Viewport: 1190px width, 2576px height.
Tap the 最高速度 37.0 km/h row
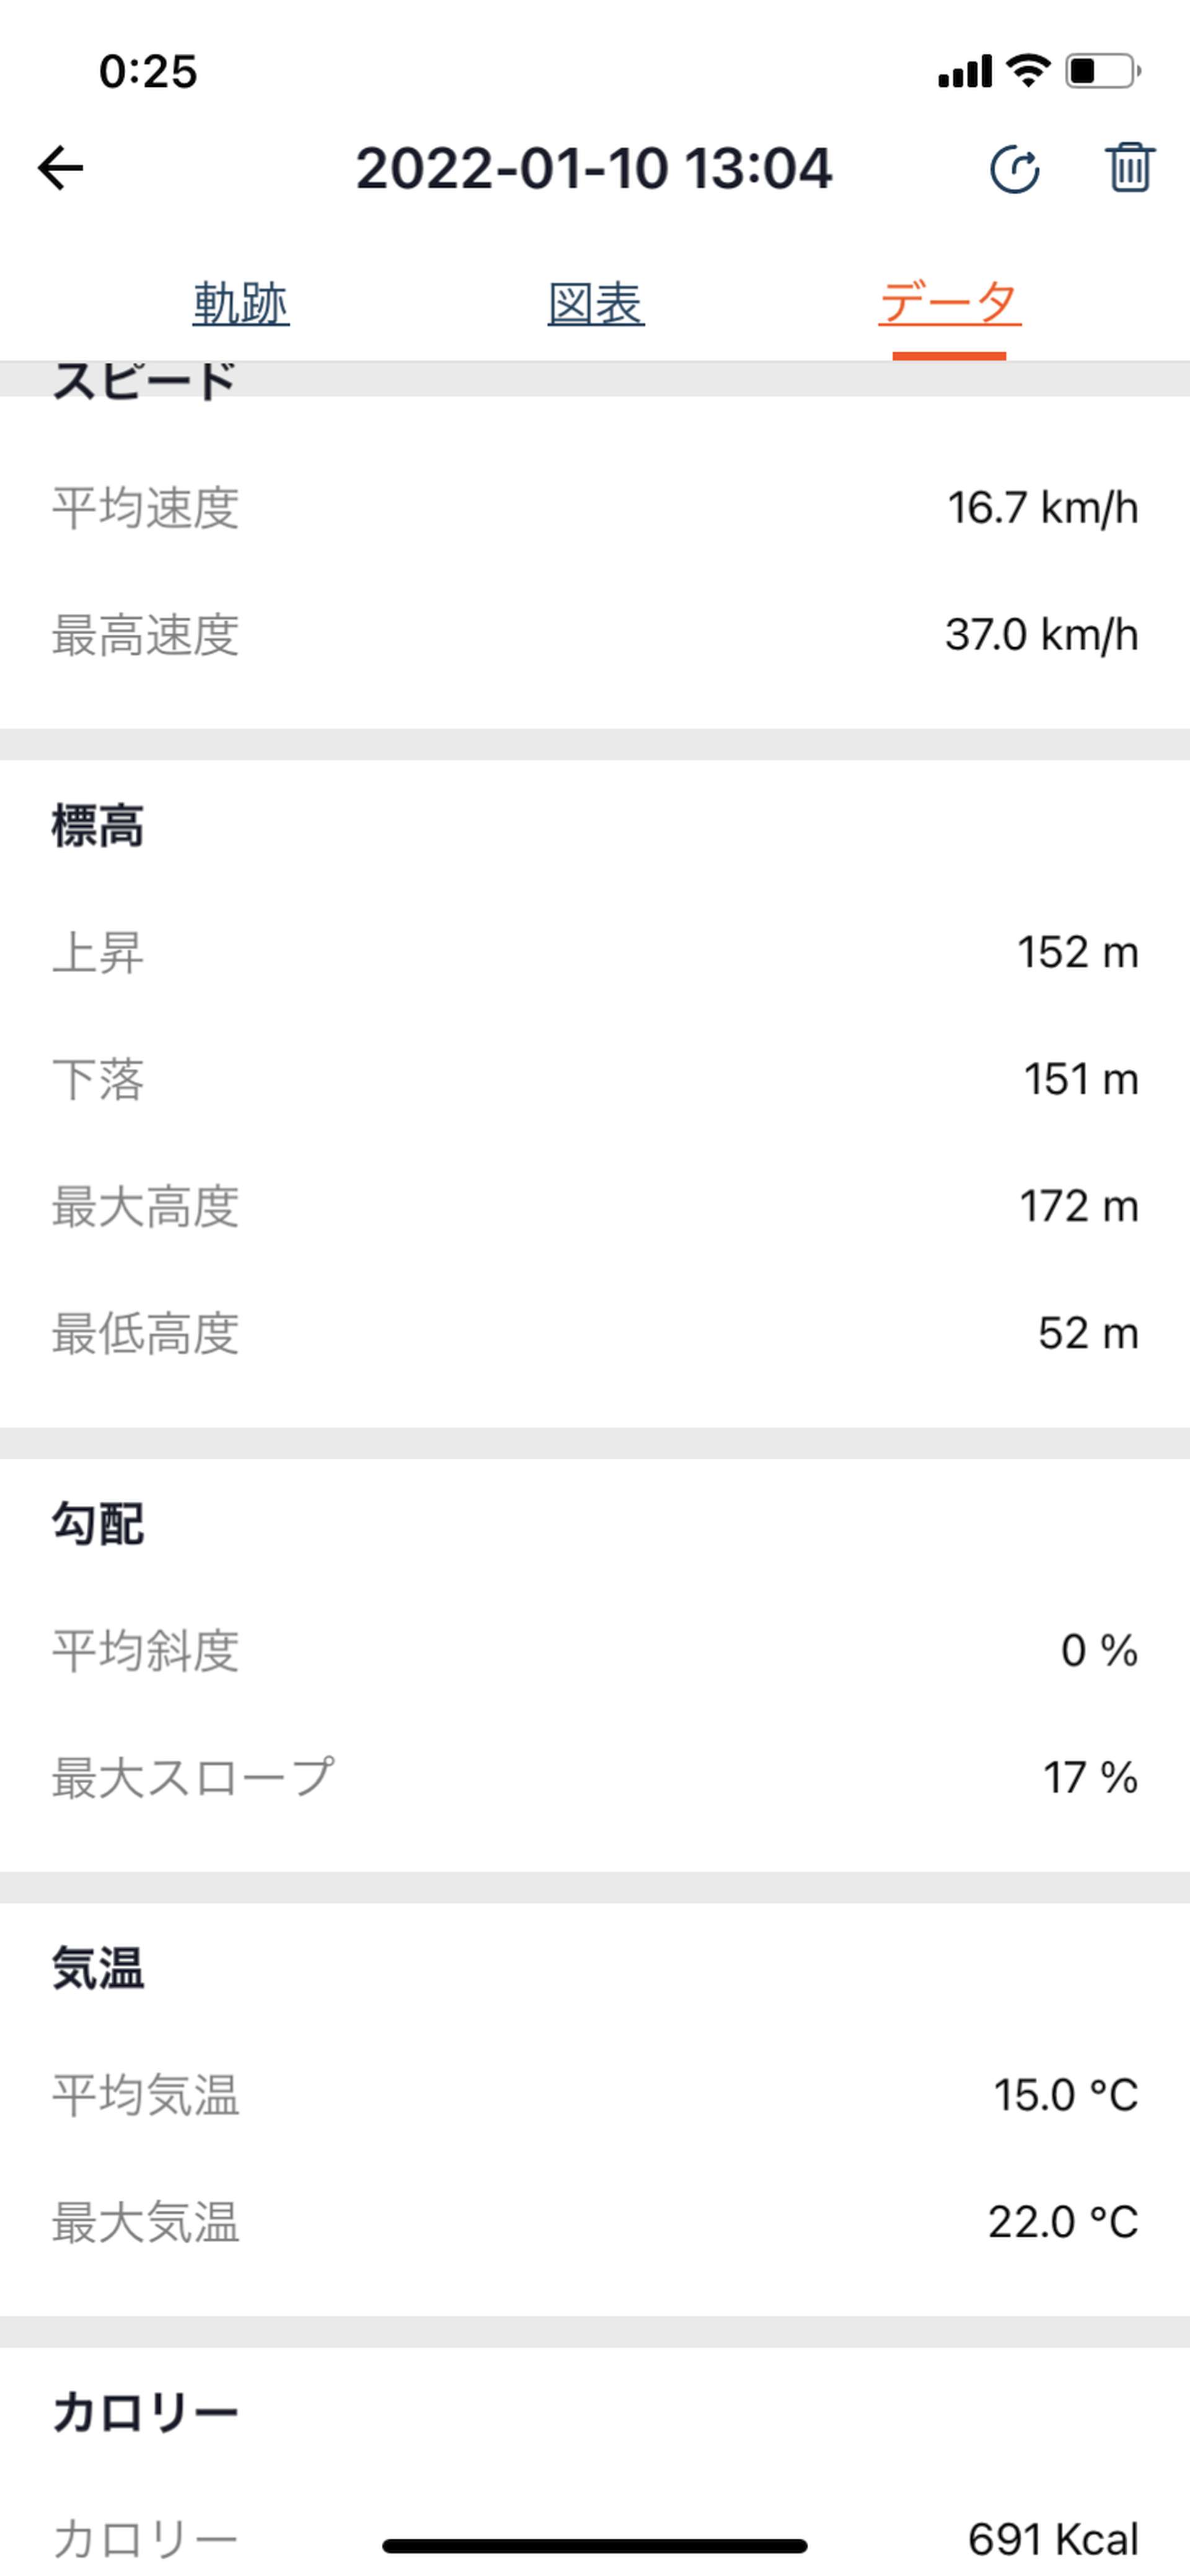tap(595, 635)
